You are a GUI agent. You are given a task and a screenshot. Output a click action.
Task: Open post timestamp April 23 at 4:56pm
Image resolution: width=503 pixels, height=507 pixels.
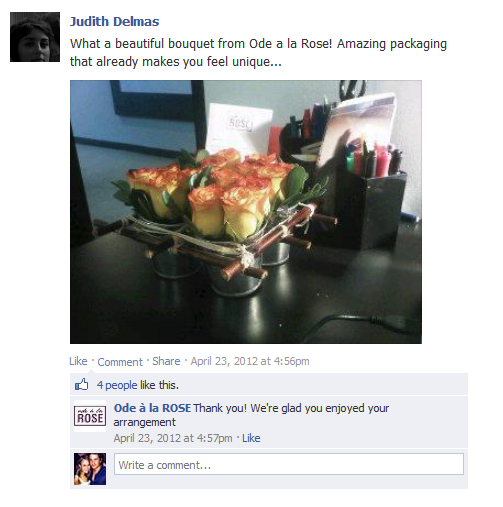pyautogui.click(x=250, y=361)
